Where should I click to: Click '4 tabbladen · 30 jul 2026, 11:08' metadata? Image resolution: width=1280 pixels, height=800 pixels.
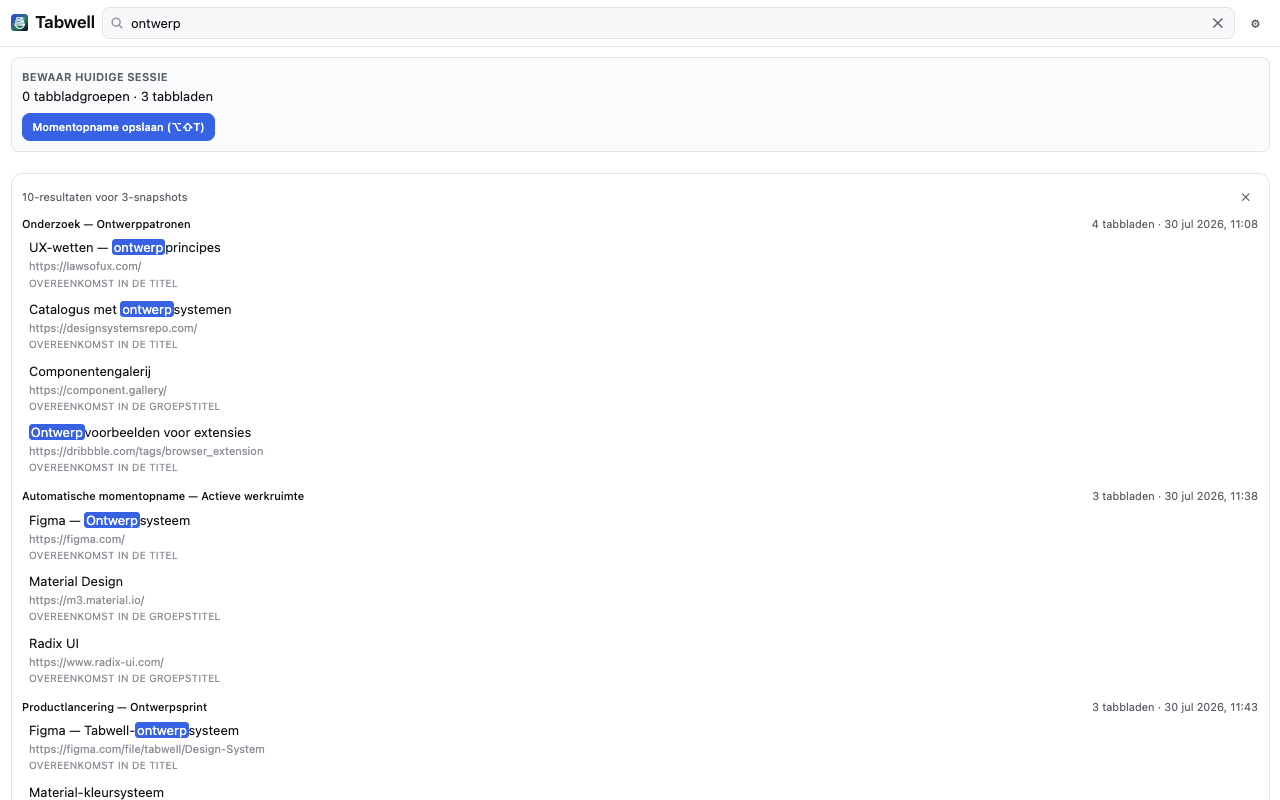tap(1175, 224)
